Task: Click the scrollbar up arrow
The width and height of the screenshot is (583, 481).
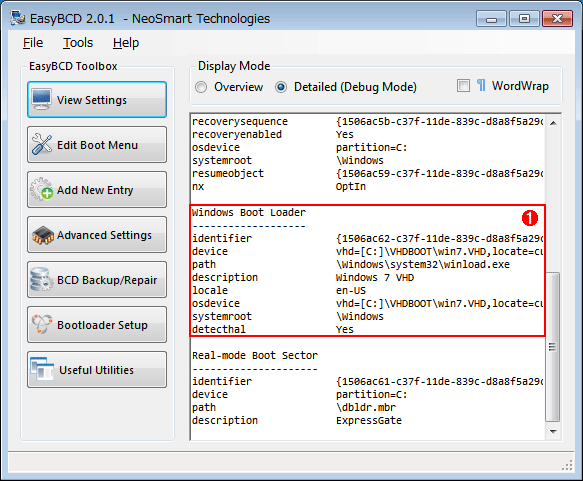Action: [x=553, y=123]
